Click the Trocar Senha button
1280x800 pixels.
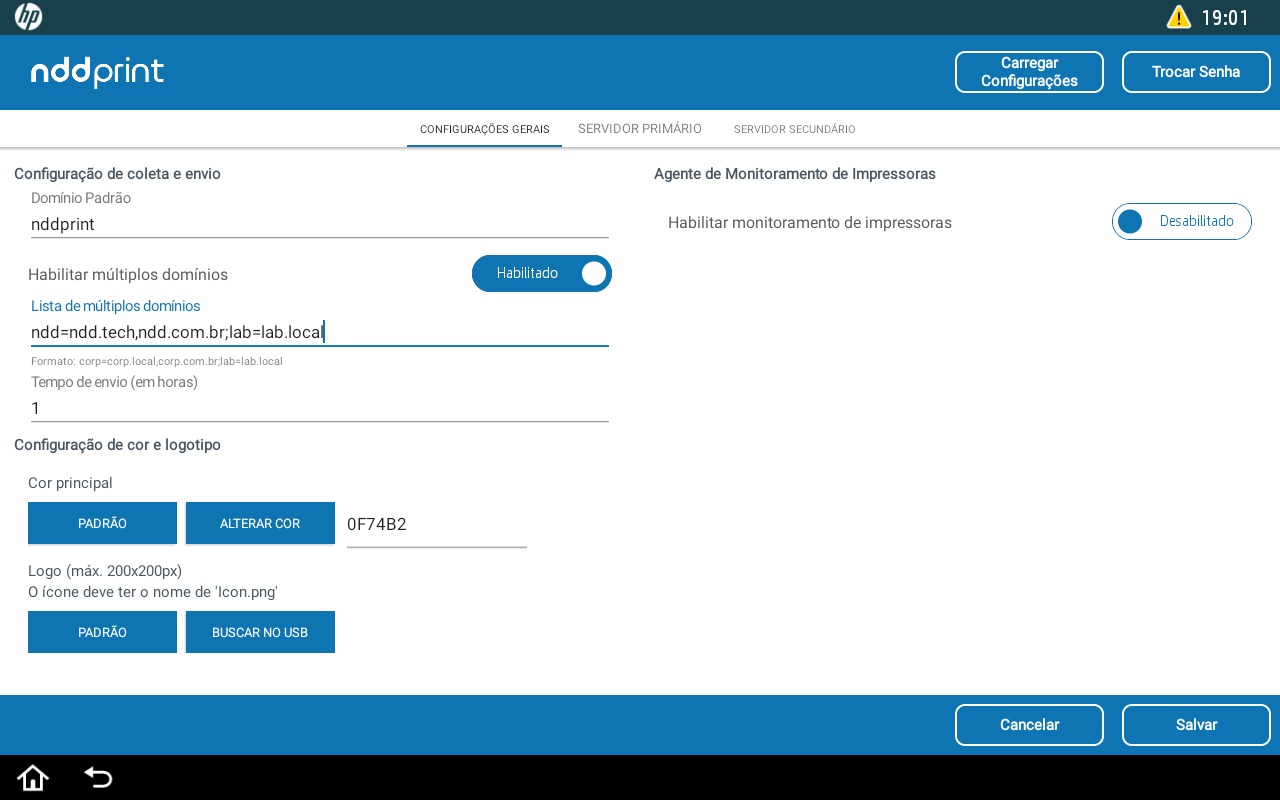tap(1196, 72)
